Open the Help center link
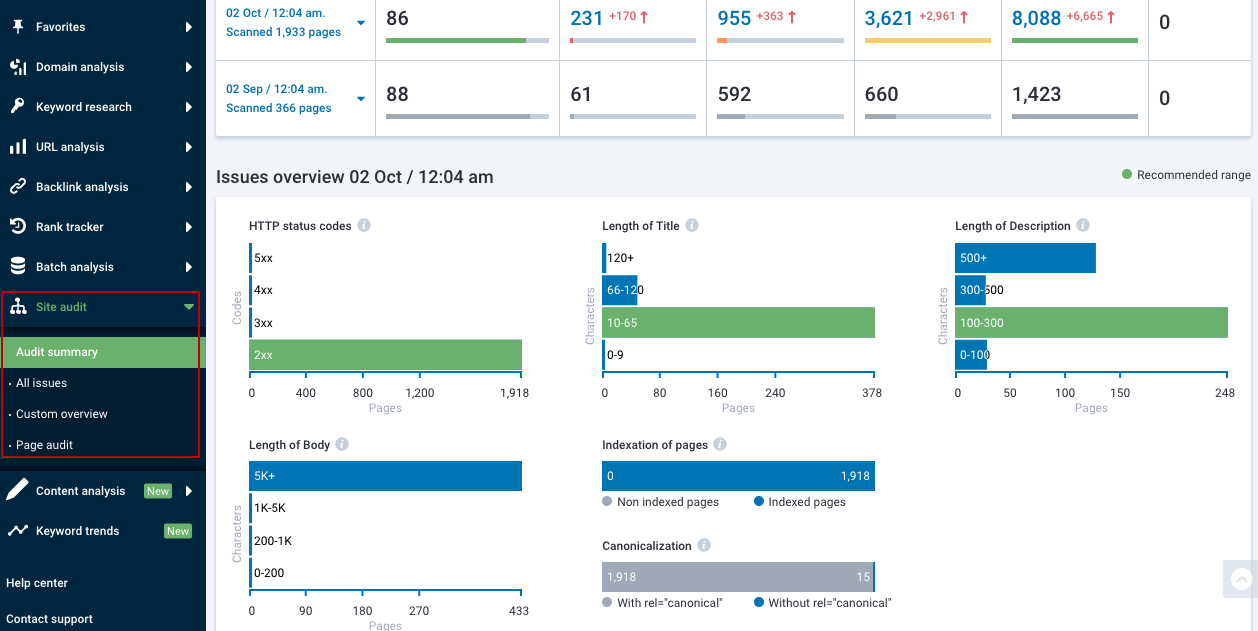The height and width of the screenshot is (631, 1258). tap(37, 583)
